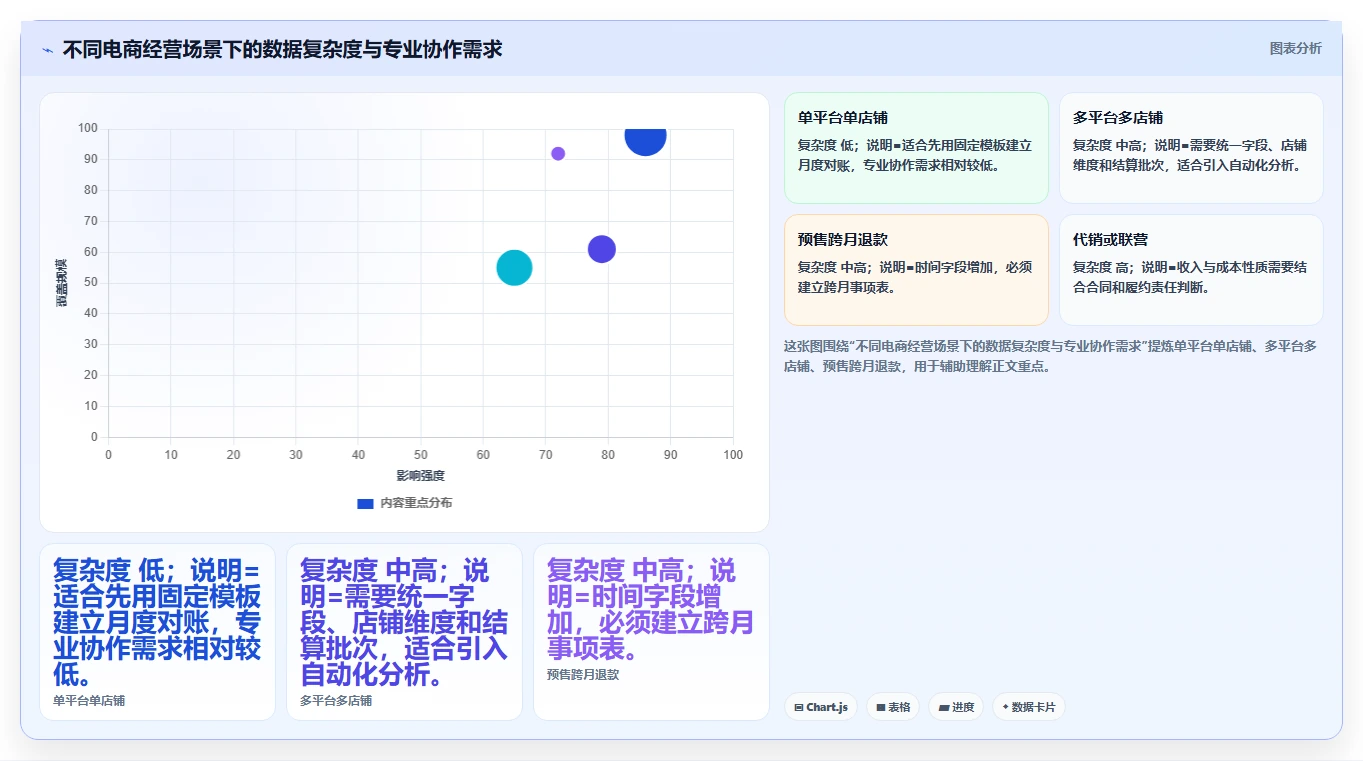Screen dimensions: 1363x761
Task: Click the Chart.js tag
Action: click(821, 707)
